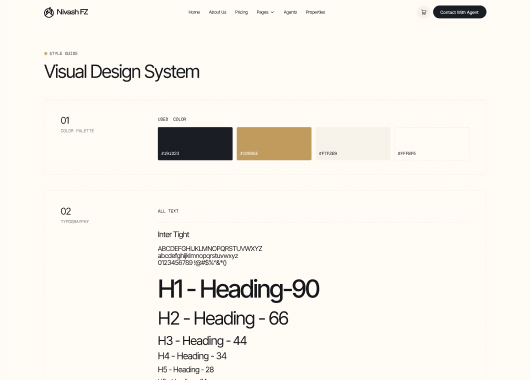Click the uppercase alphabet sample line
The image size is (531, 380).
[x=210, y=249]
